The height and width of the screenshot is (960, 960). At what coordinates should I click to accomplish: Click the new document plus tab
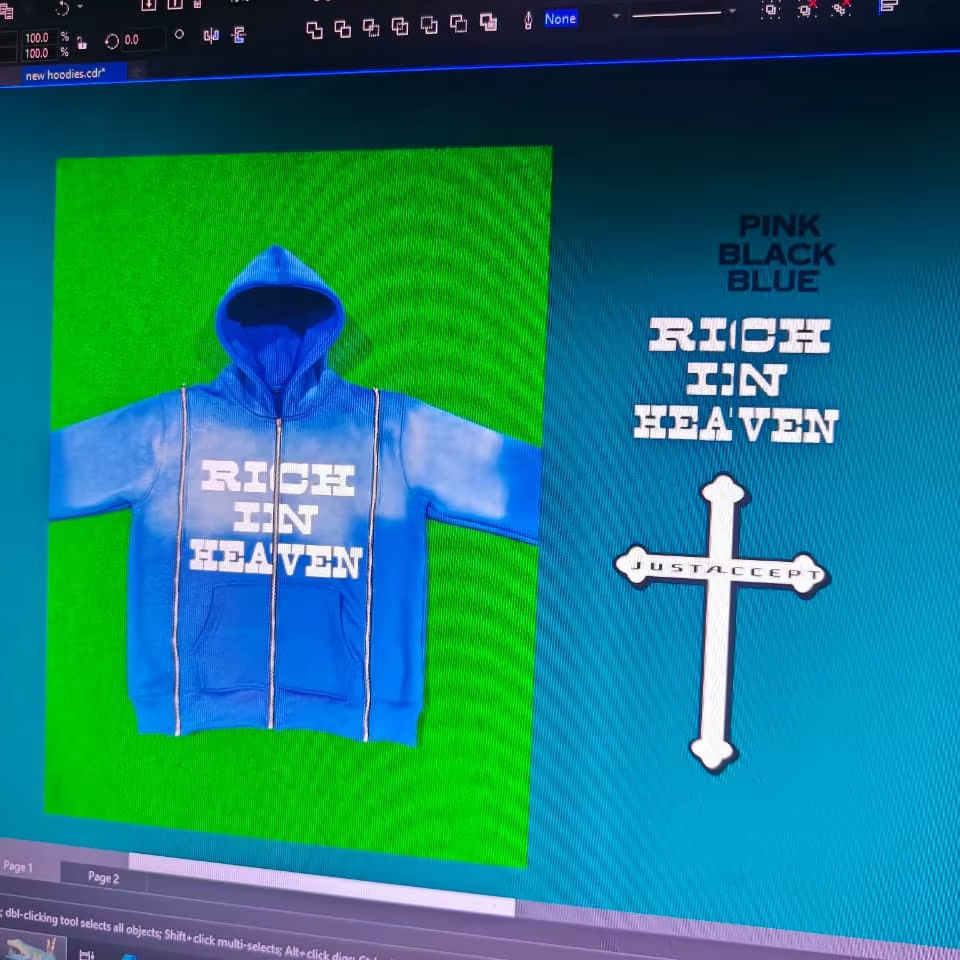point(137,72)
